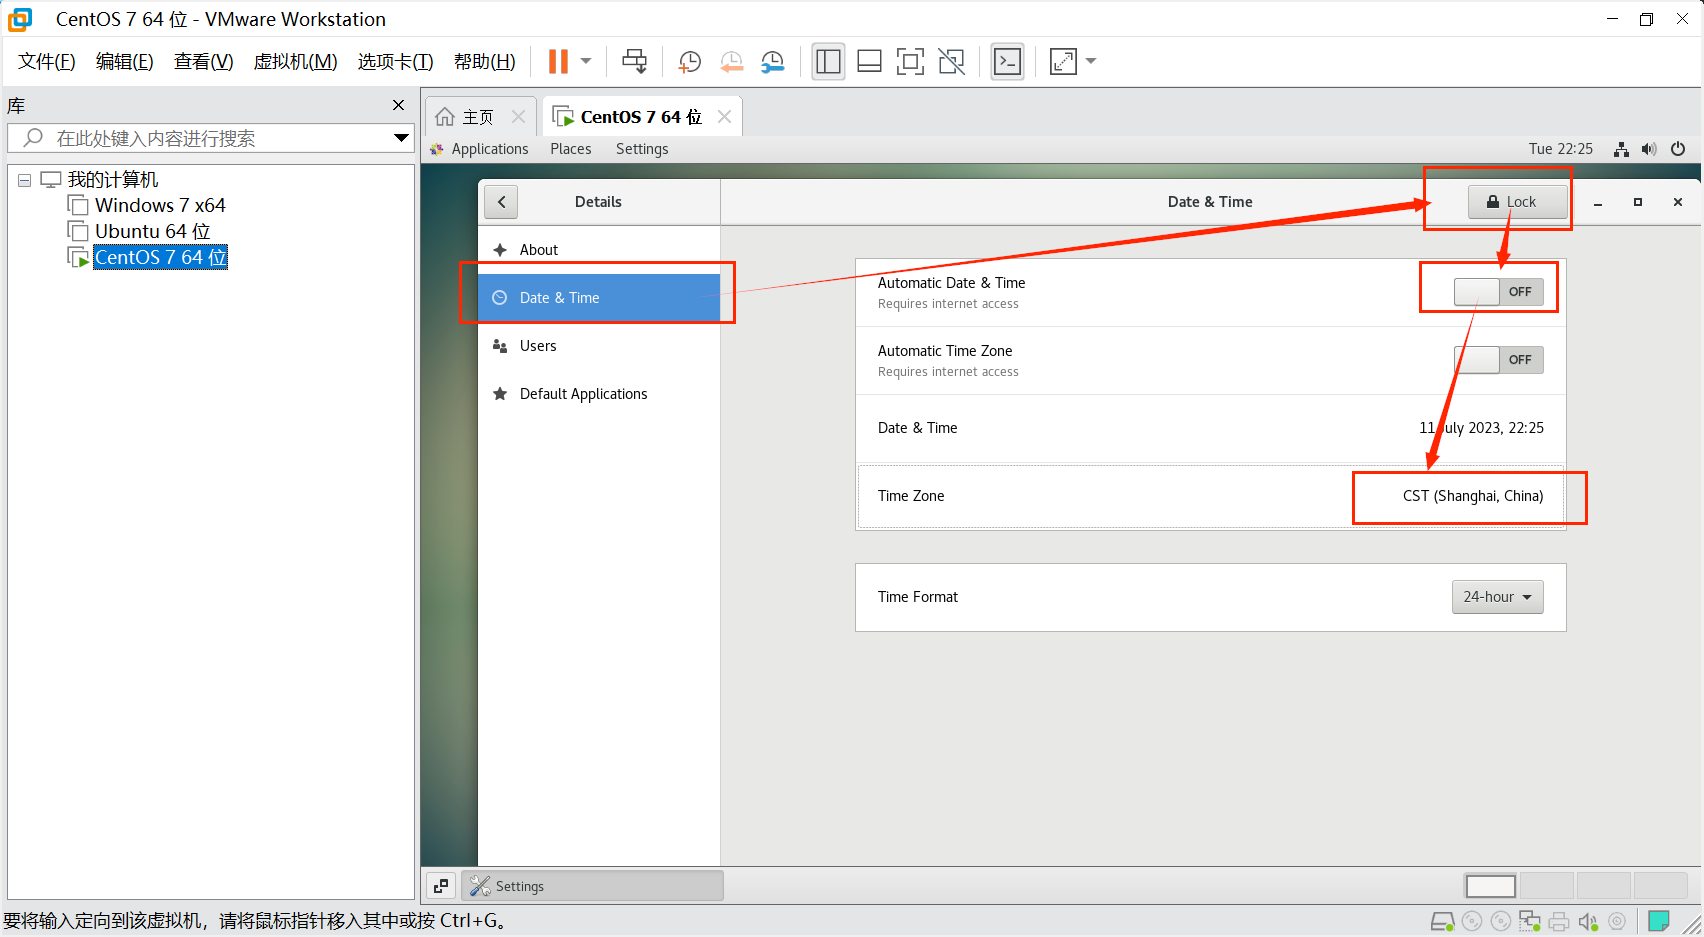Click the window list toggle icon in guest taskbar
Viewport: 1704px width, 937px height.
[441, 886]
